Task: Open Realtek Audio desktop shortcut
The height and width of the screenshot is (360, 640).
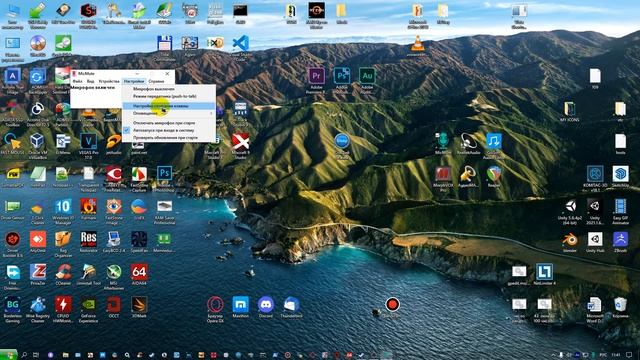Action: [x=468, y=141]
